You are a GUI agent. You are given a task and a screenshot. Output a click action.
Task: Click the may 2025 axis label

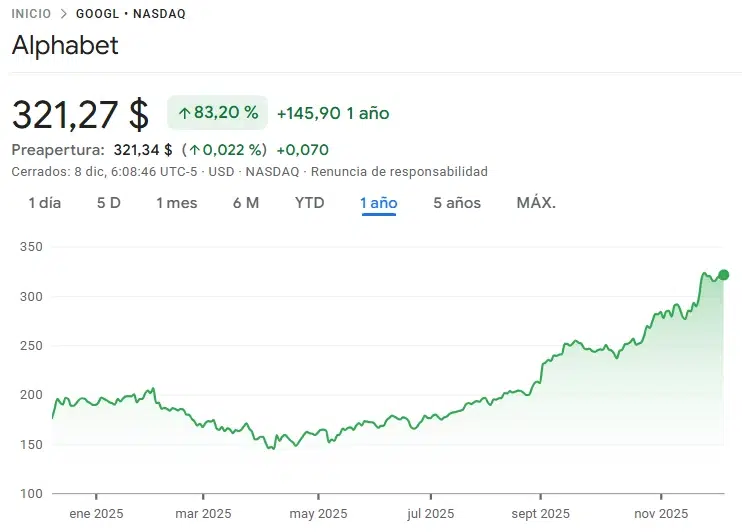(317, 513)
